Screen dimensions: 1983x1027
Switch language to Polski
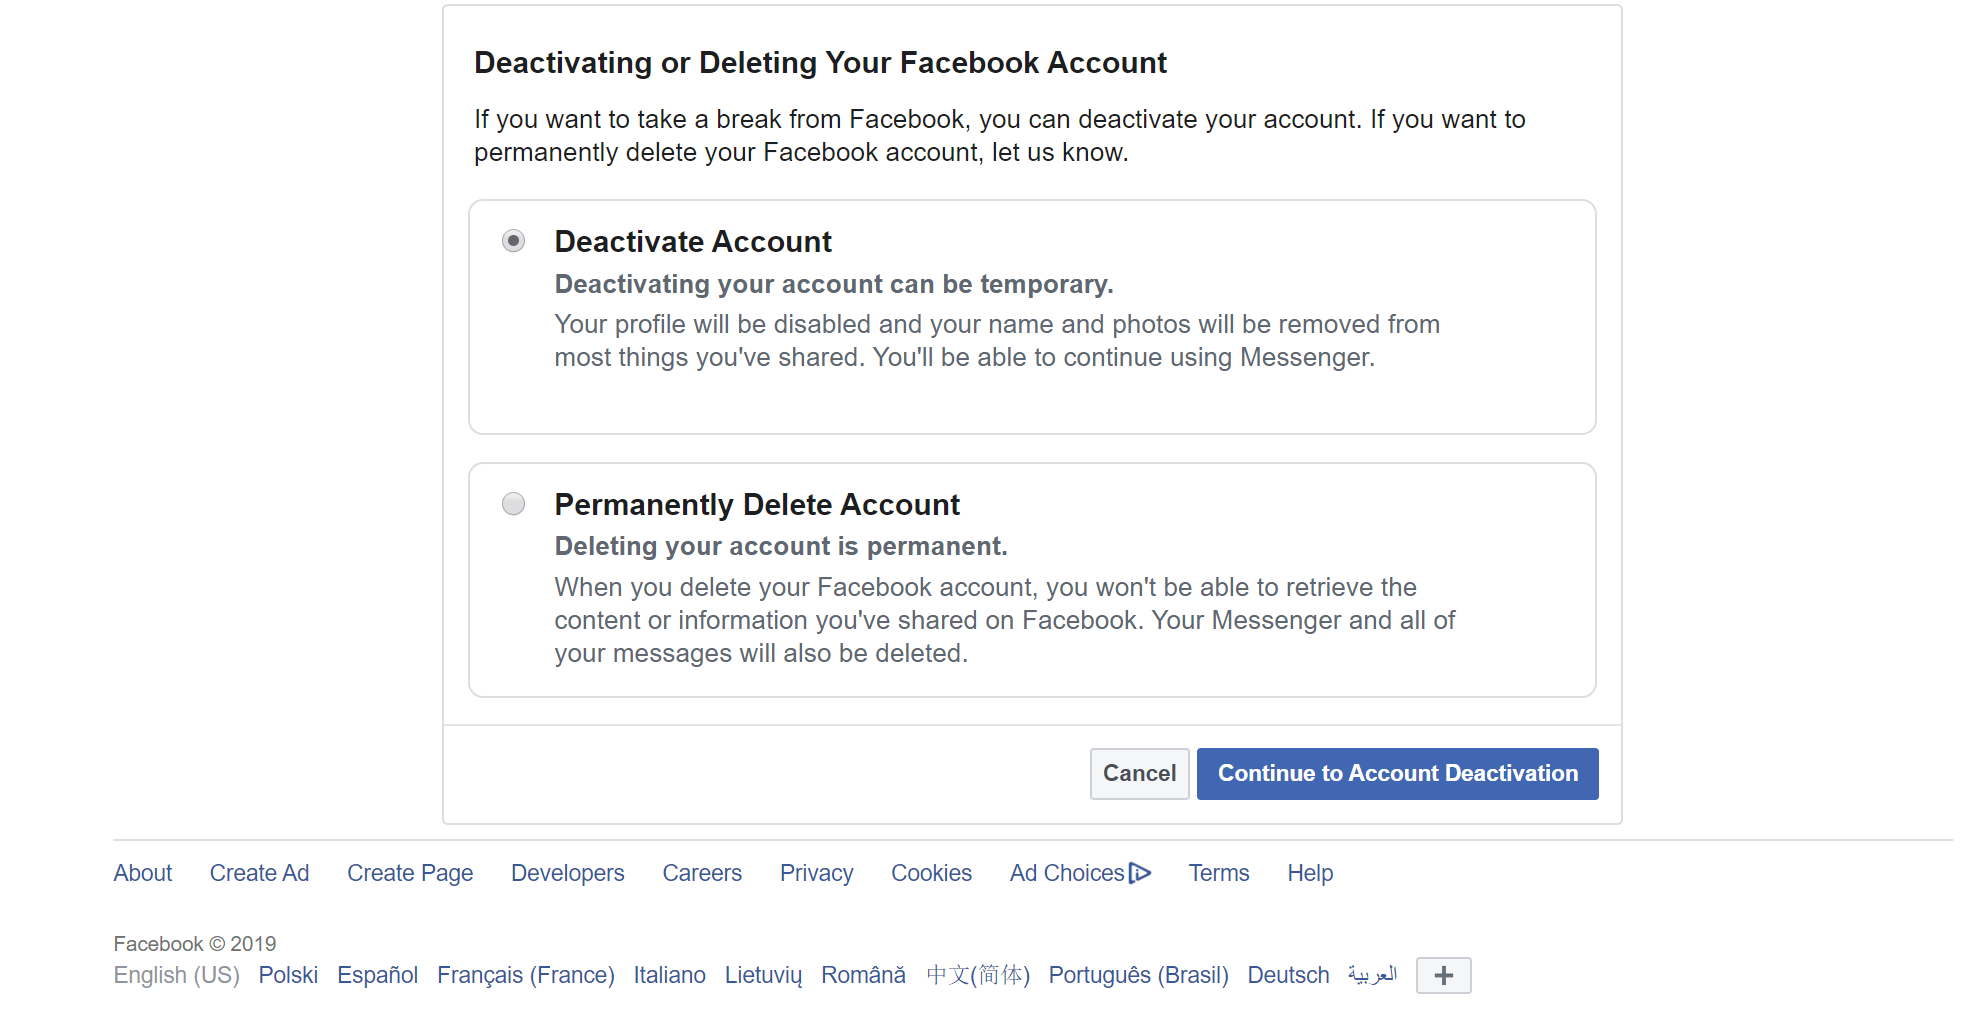(x=288, y=975)
